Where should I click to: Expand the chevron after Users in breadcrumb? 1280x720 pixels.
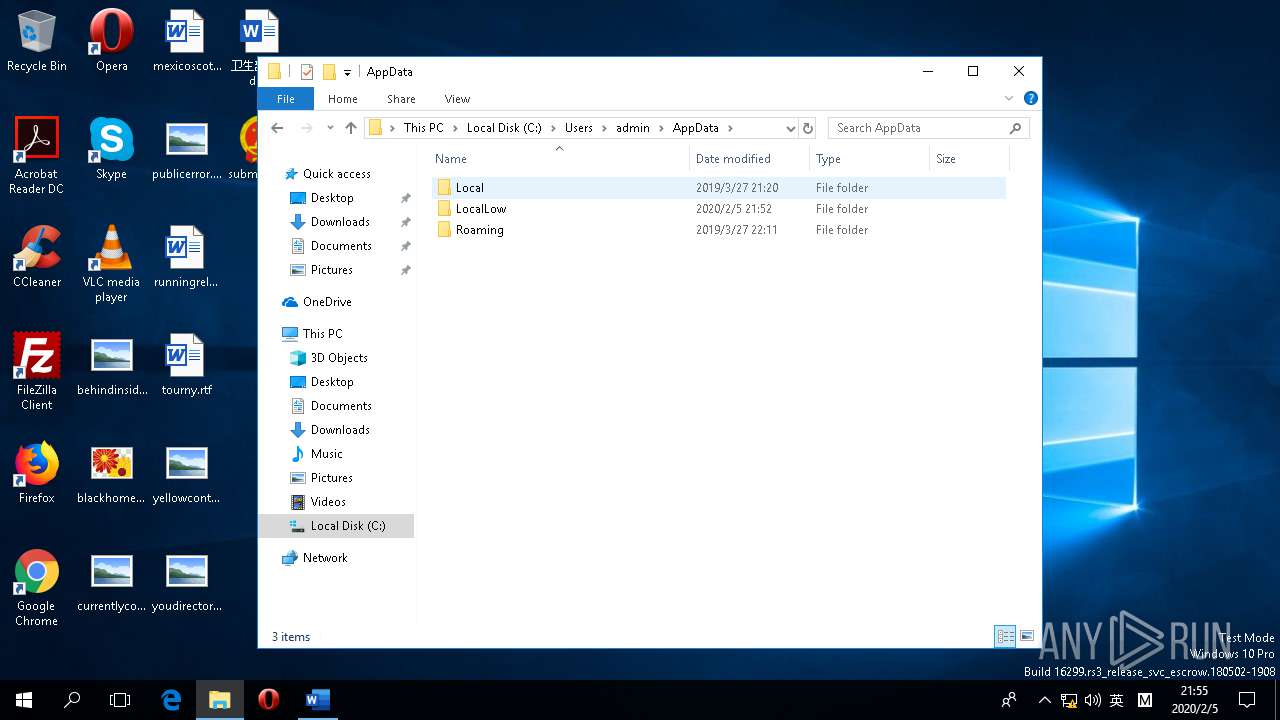click(x=604, y=128)
